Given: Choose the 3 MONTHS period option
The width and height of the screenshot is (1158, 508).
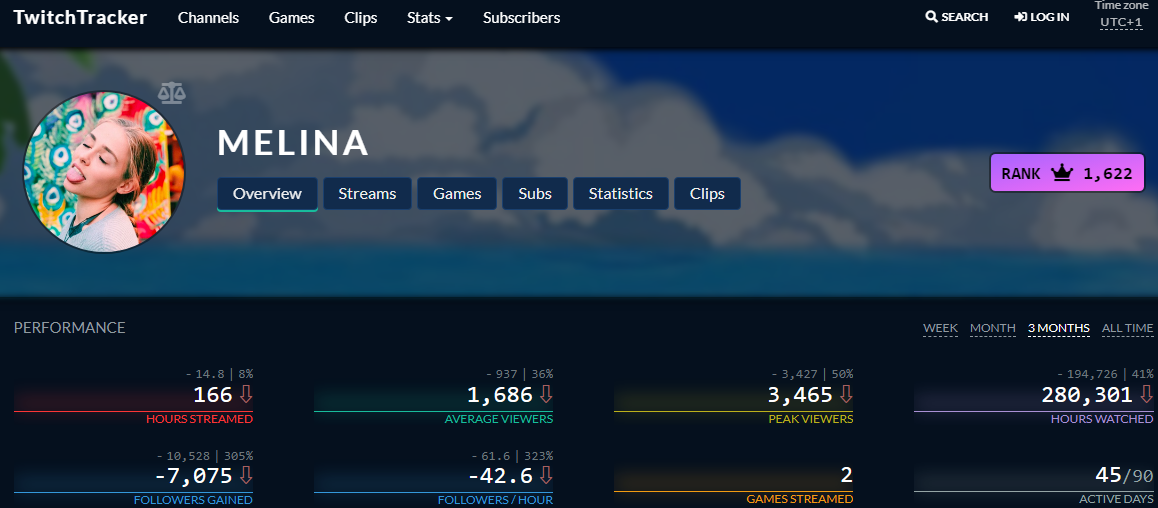Looking at the screenshot, I should (1058, 328).
